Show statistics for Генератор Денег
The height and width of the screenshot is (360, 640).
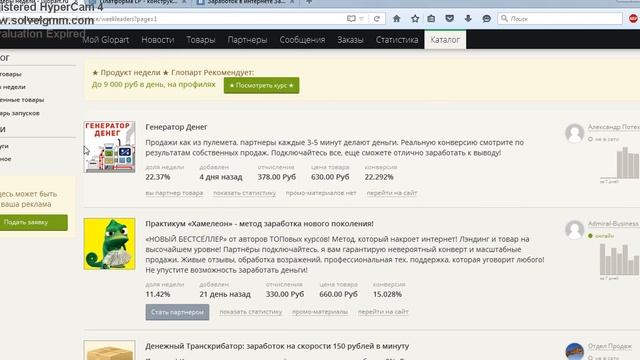[244, 193]
